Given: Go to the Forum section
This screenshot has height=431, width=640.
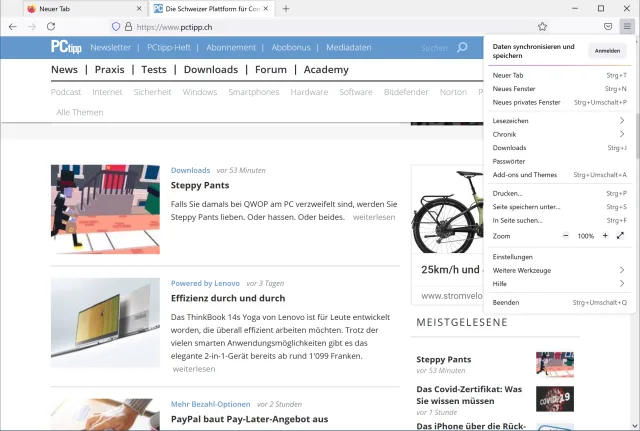Looking at the screenshot, I should click(x=271, y=70).
